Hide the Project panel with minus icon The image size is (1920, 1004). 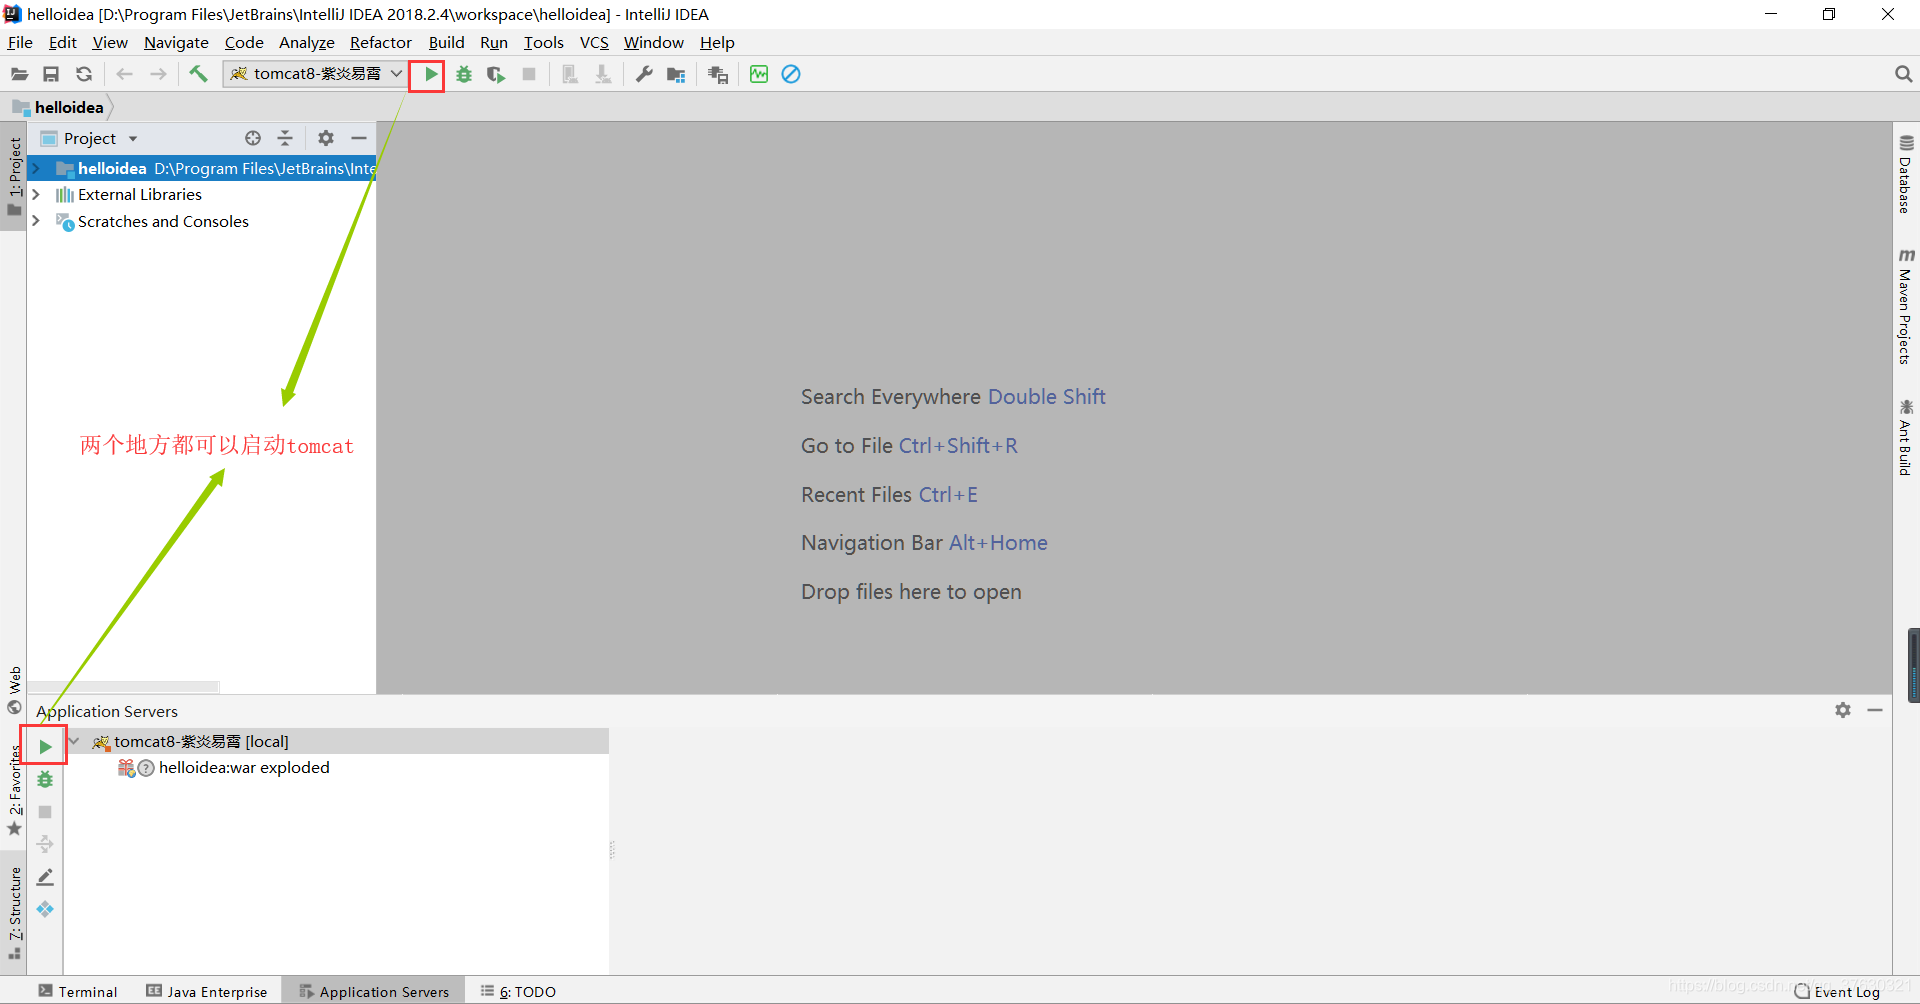click(359, 138)
